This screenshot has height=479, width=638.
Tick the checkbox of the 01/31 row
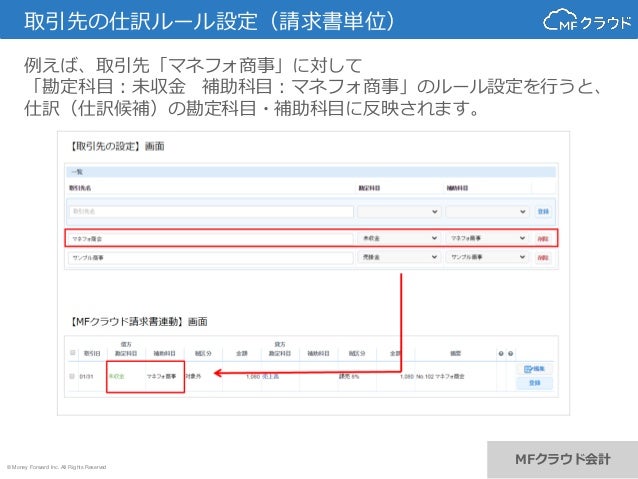[72, 376]
